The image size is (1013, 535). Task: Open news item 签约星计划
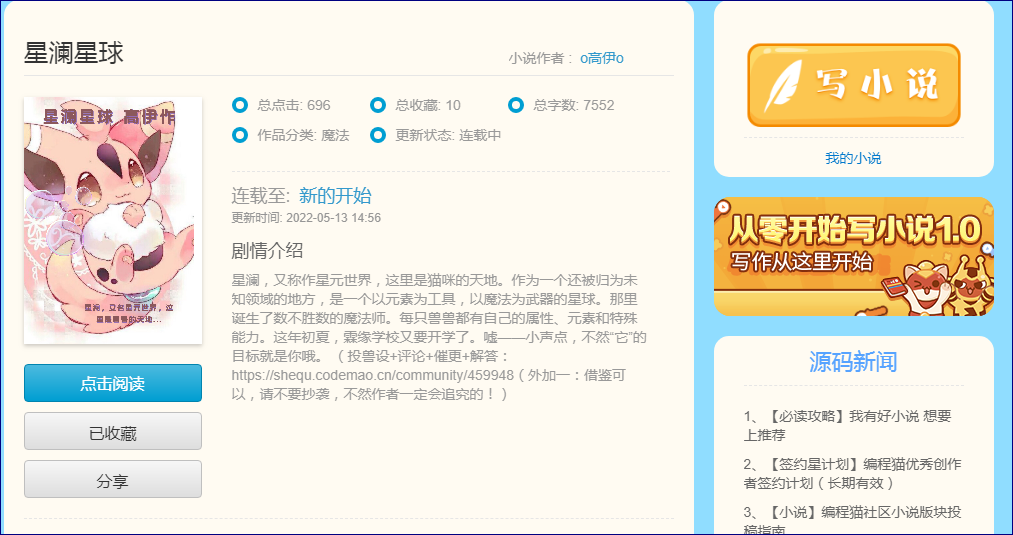(852, 474)
